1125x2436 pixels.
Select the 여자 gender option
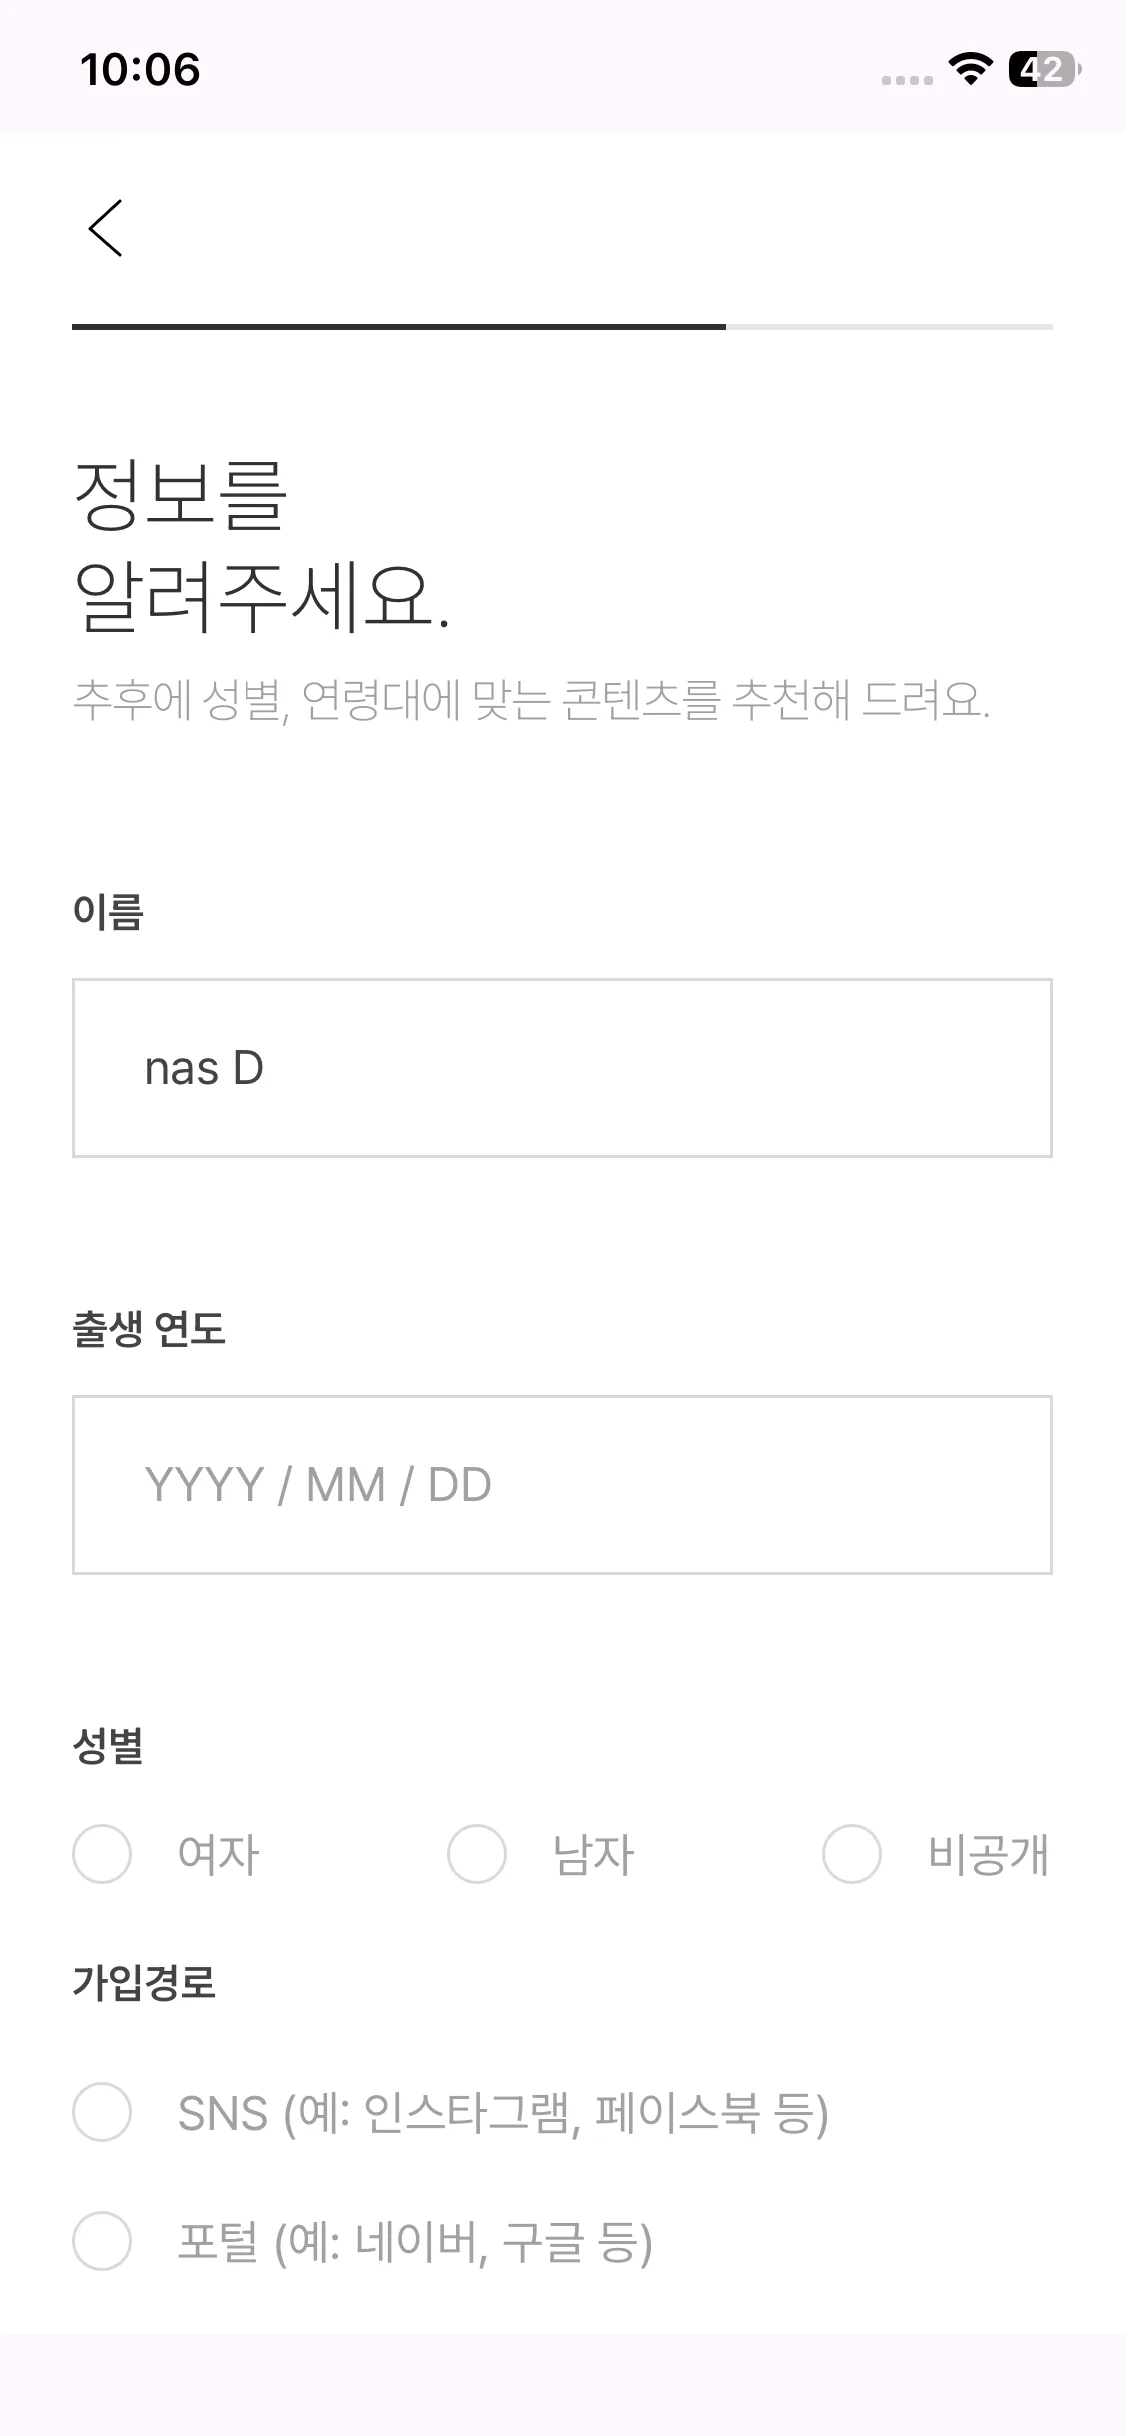pyautogui.click(x=102, y=1854)
